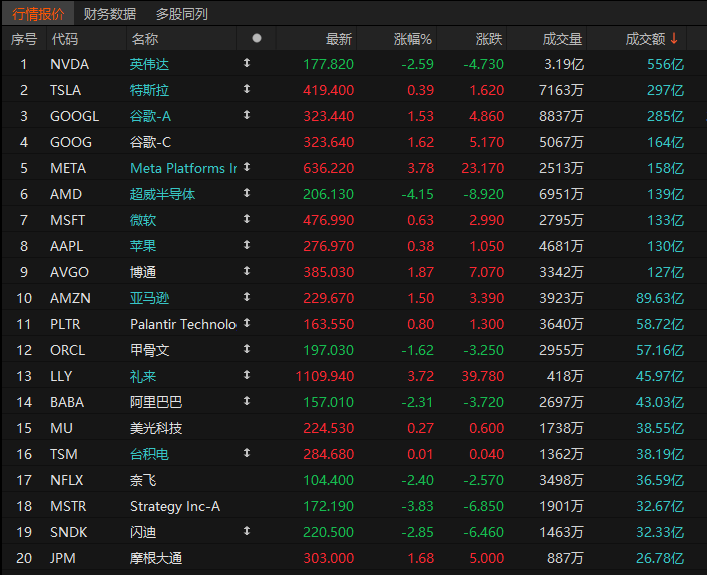Screen dimensions: 707x575
Task: Click the up-down arrow icon for TSLA
Action: tap(247, 89)
